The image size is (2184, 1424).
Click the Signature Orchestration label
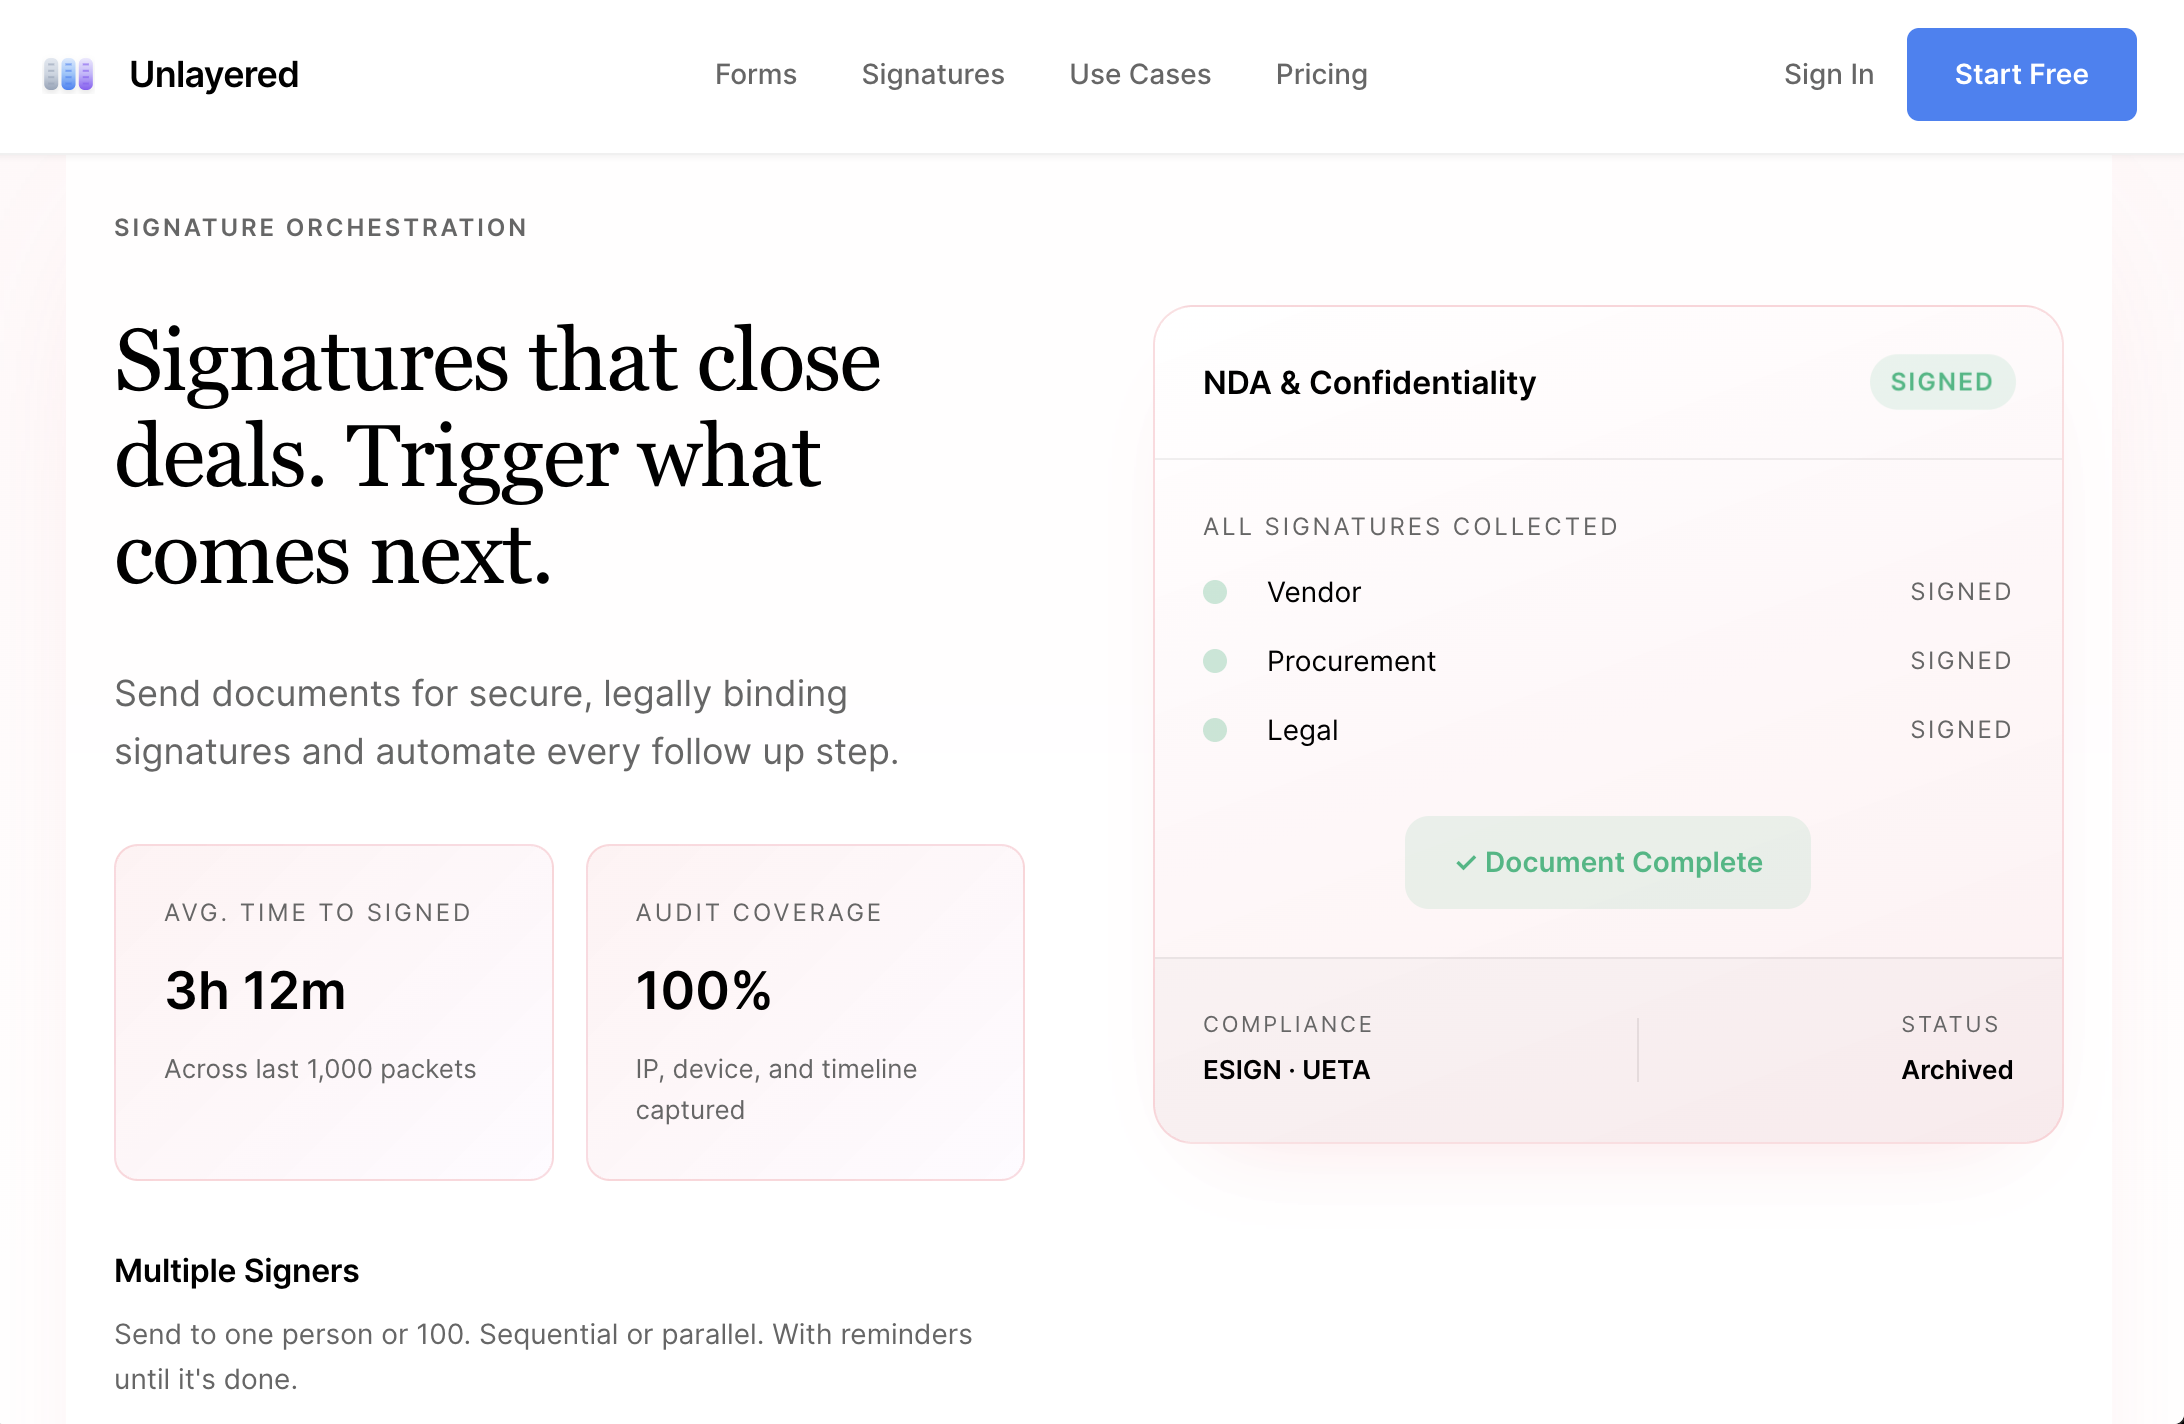click(320, 228)
